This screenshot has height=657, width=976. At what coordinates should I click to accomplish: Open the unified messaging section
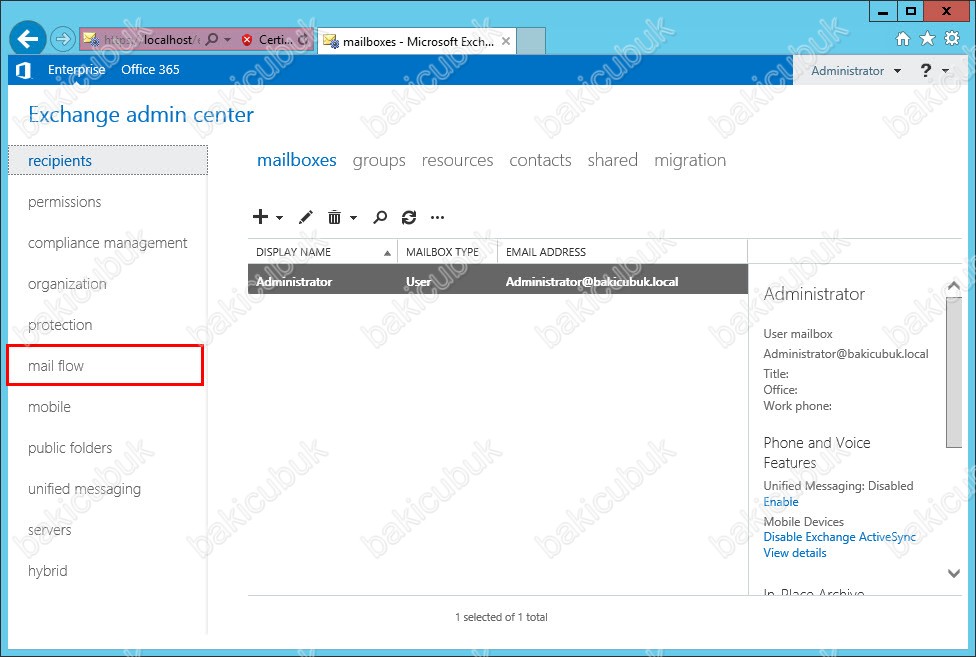coord(84,489)
